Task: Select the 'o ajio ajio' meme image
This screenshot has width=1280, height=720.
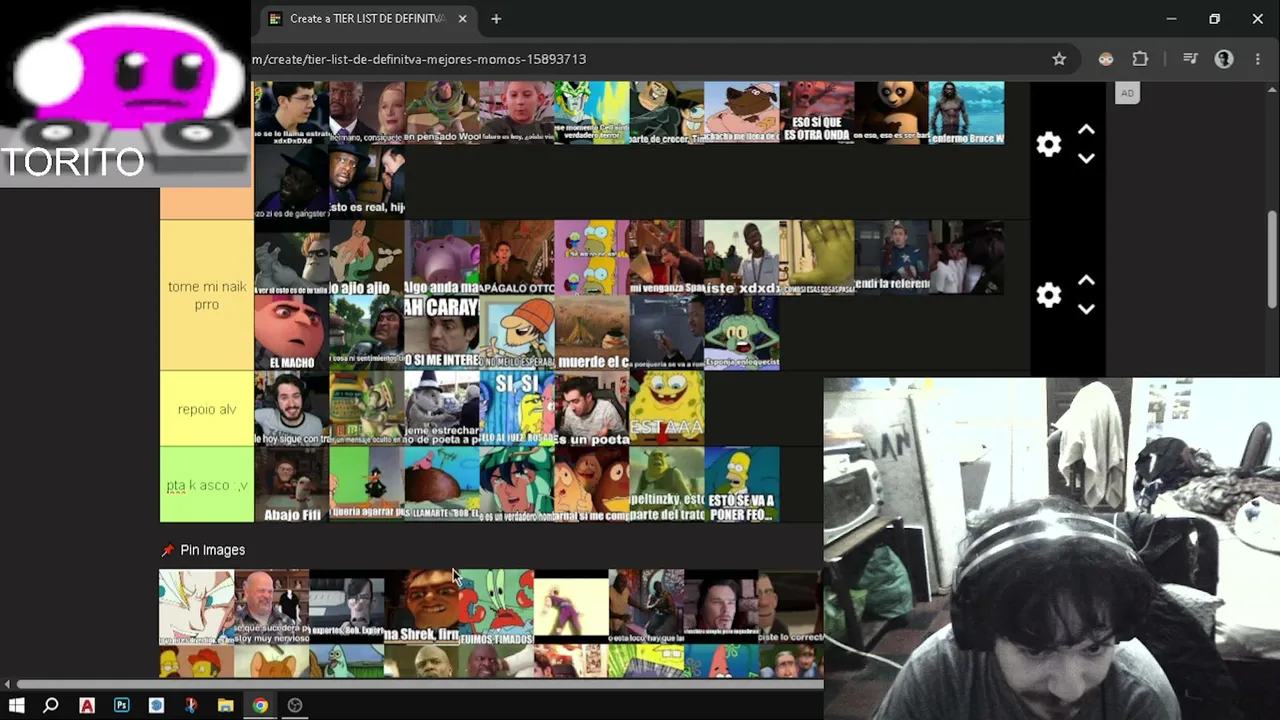Action: pyautogui.click(x=367, y=258)
